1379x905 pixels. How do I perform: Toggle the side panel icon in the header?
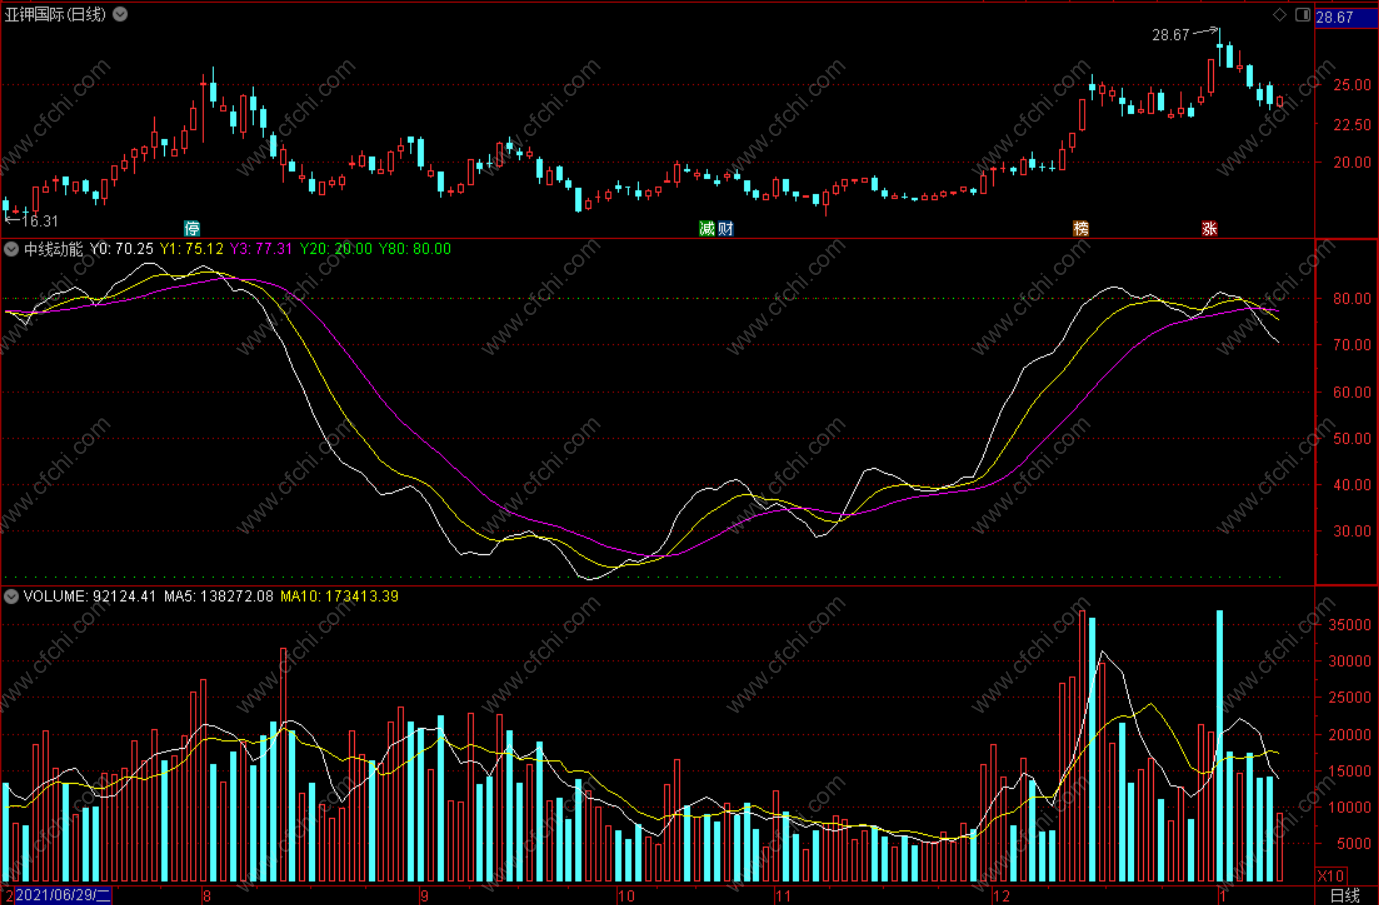point(1302,14)
